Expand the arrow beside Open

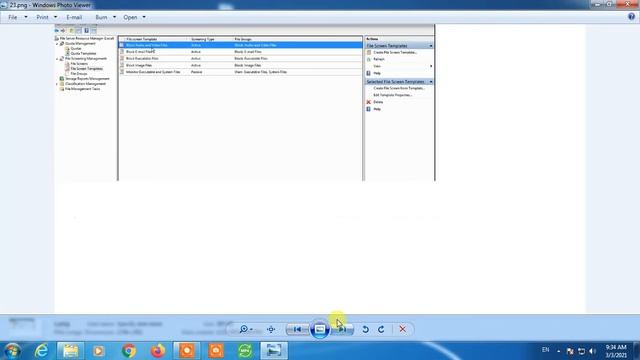tap(144, 17)
